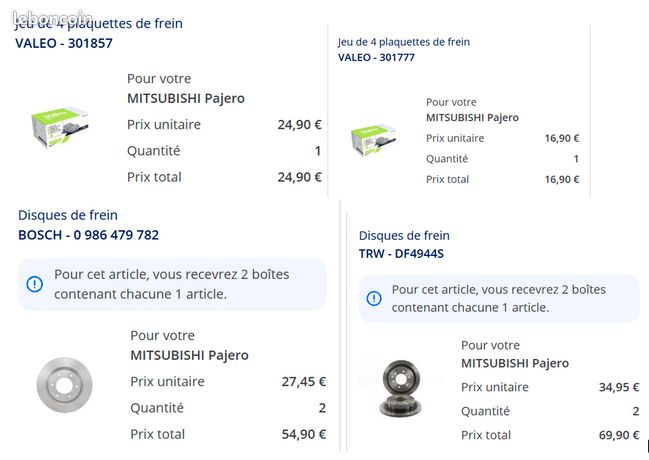649x460 pixels.
Task: Select the Disques de frein heading above BOSCH
Action: point(68,215)
